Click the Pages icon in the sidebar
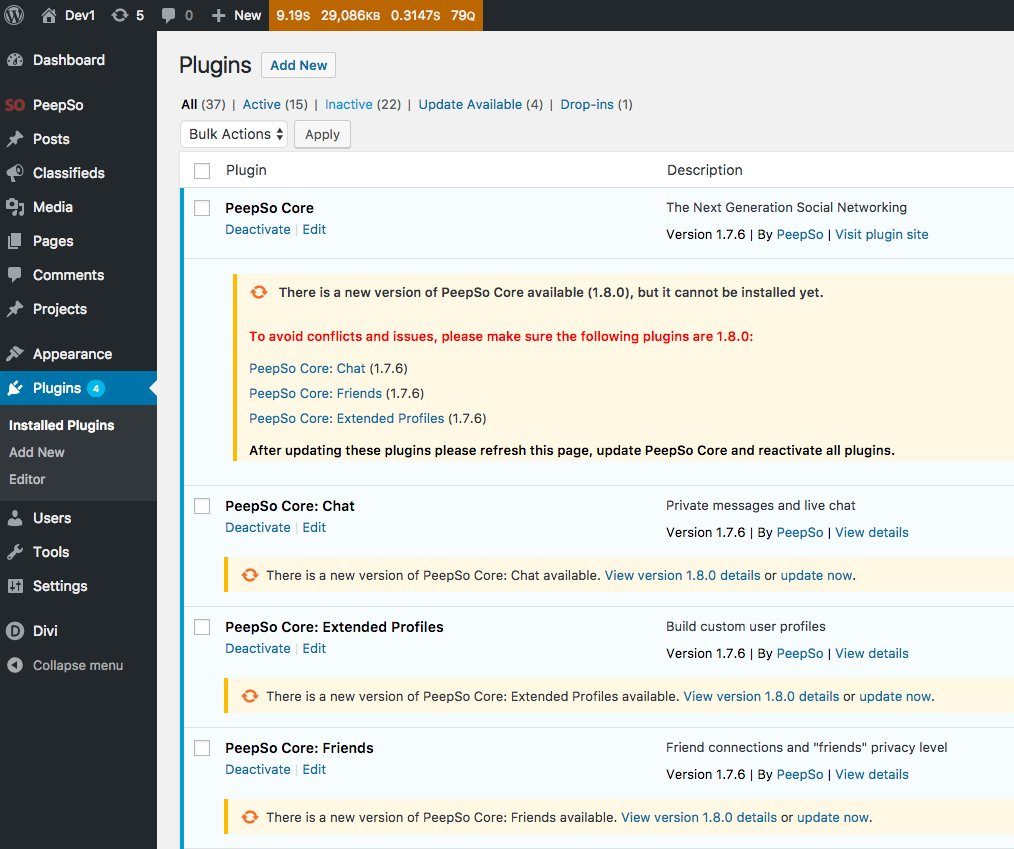 coord(16,241)
